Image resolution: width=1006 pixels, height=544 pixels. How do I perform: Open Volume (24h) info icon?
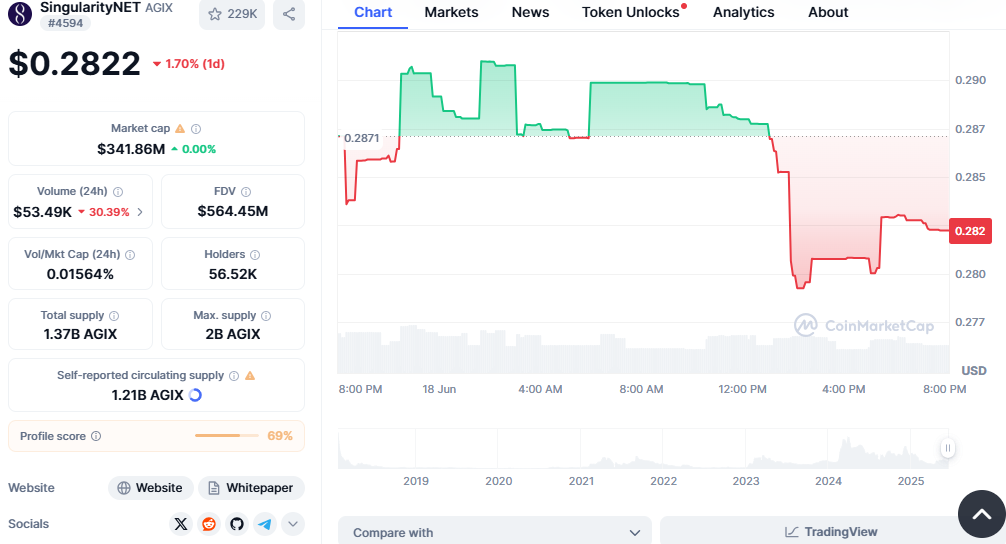pyautogui.click(x=118, y=192)
